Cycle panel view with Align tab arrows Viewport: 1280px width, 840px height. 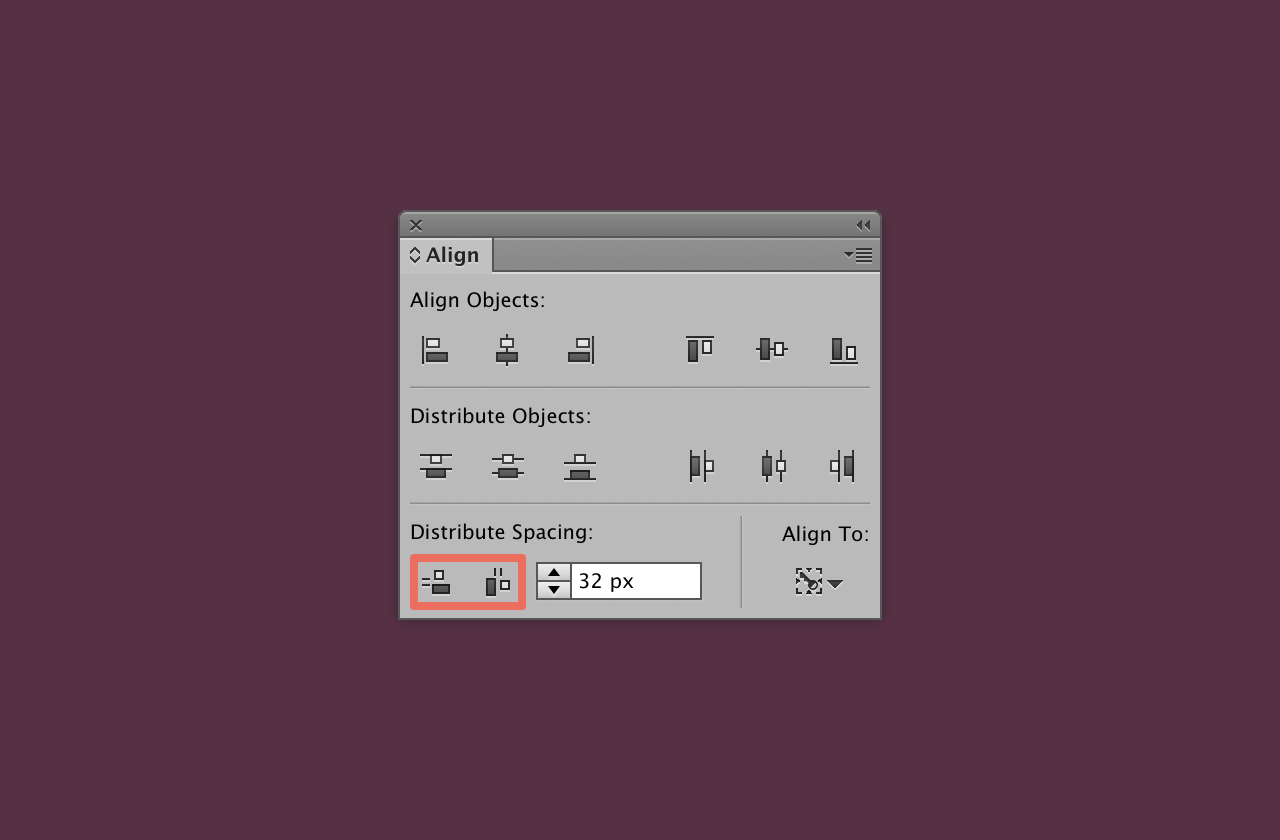point(415,255)
